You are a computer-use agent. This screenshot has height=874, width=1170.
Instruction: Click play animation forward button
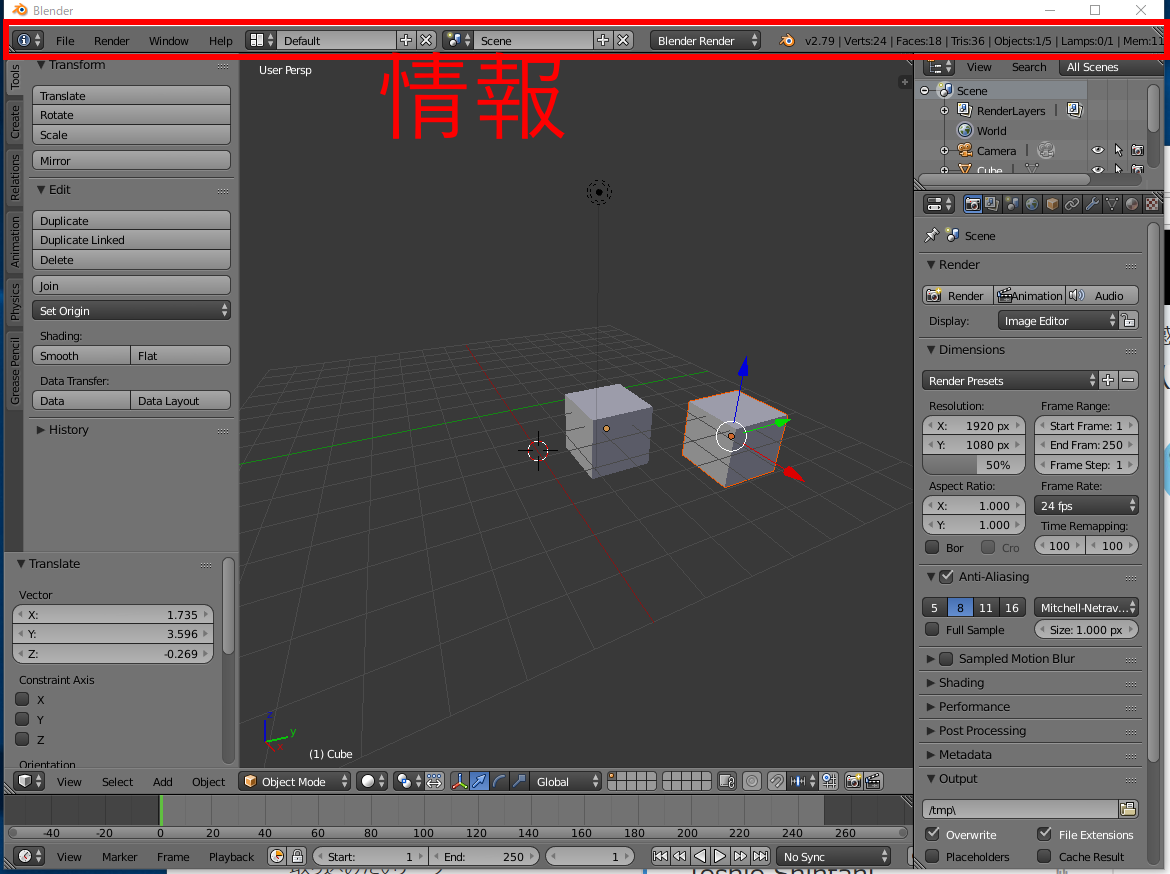tap(720, 856)
